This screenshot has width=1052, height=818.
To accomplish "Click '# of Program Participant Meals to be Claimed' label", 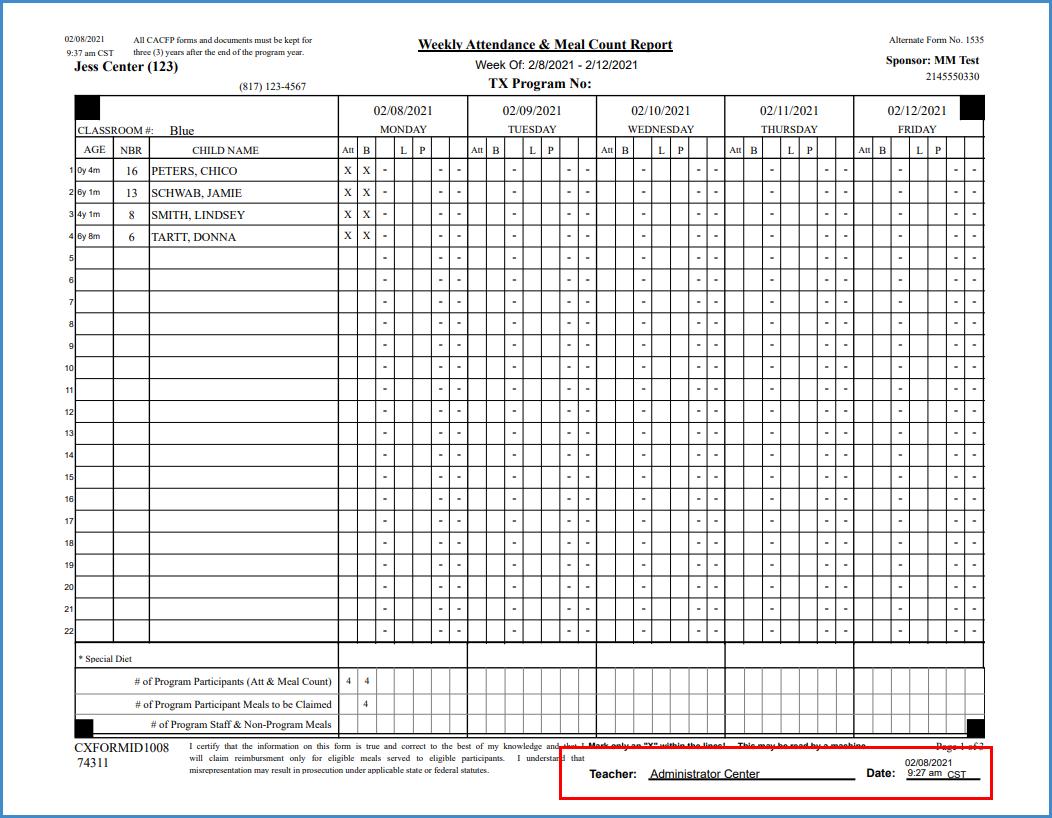I will (x=233, y=705).
